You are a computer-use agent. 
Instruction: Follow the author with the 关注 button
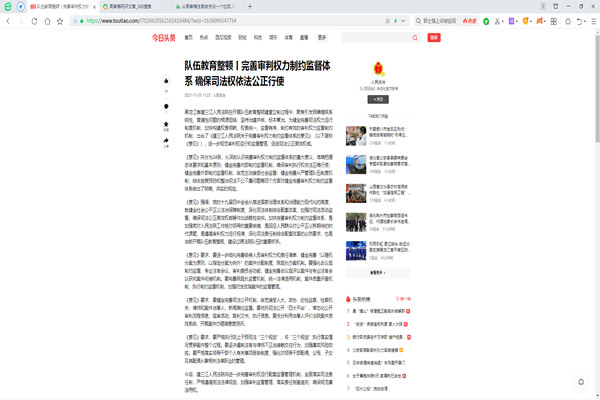pos(378,100)
